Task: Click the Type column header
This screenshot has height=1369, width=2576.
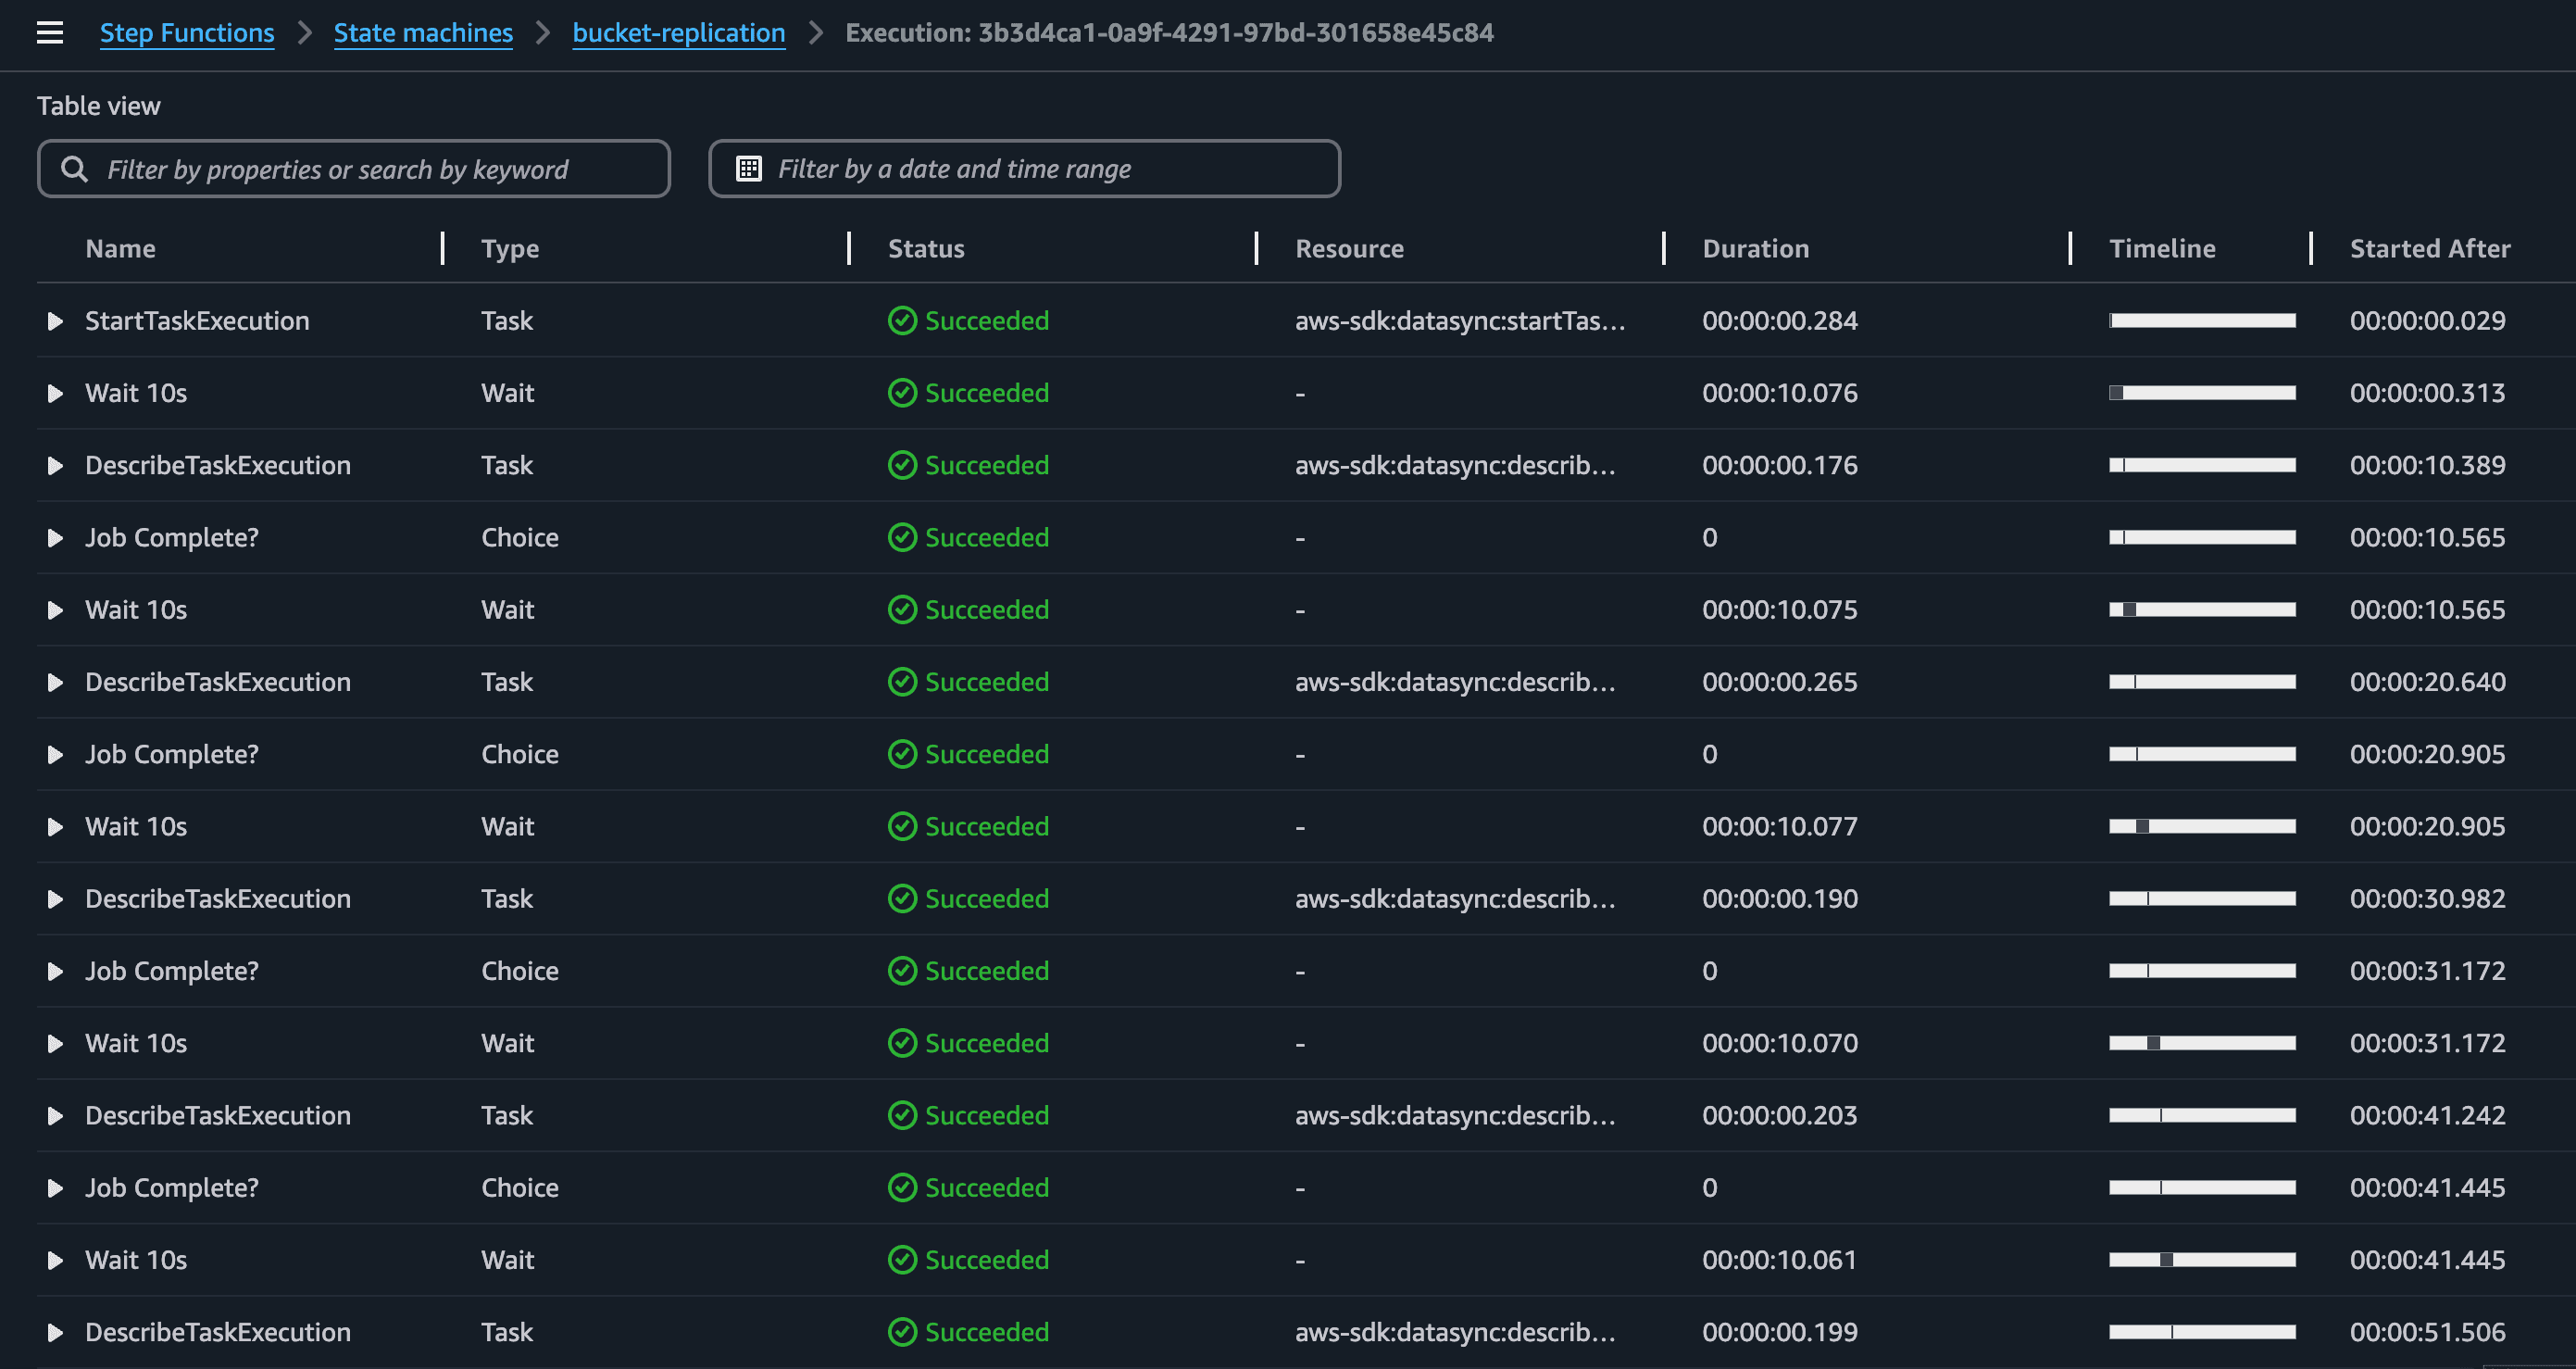Action: [510, 248]
